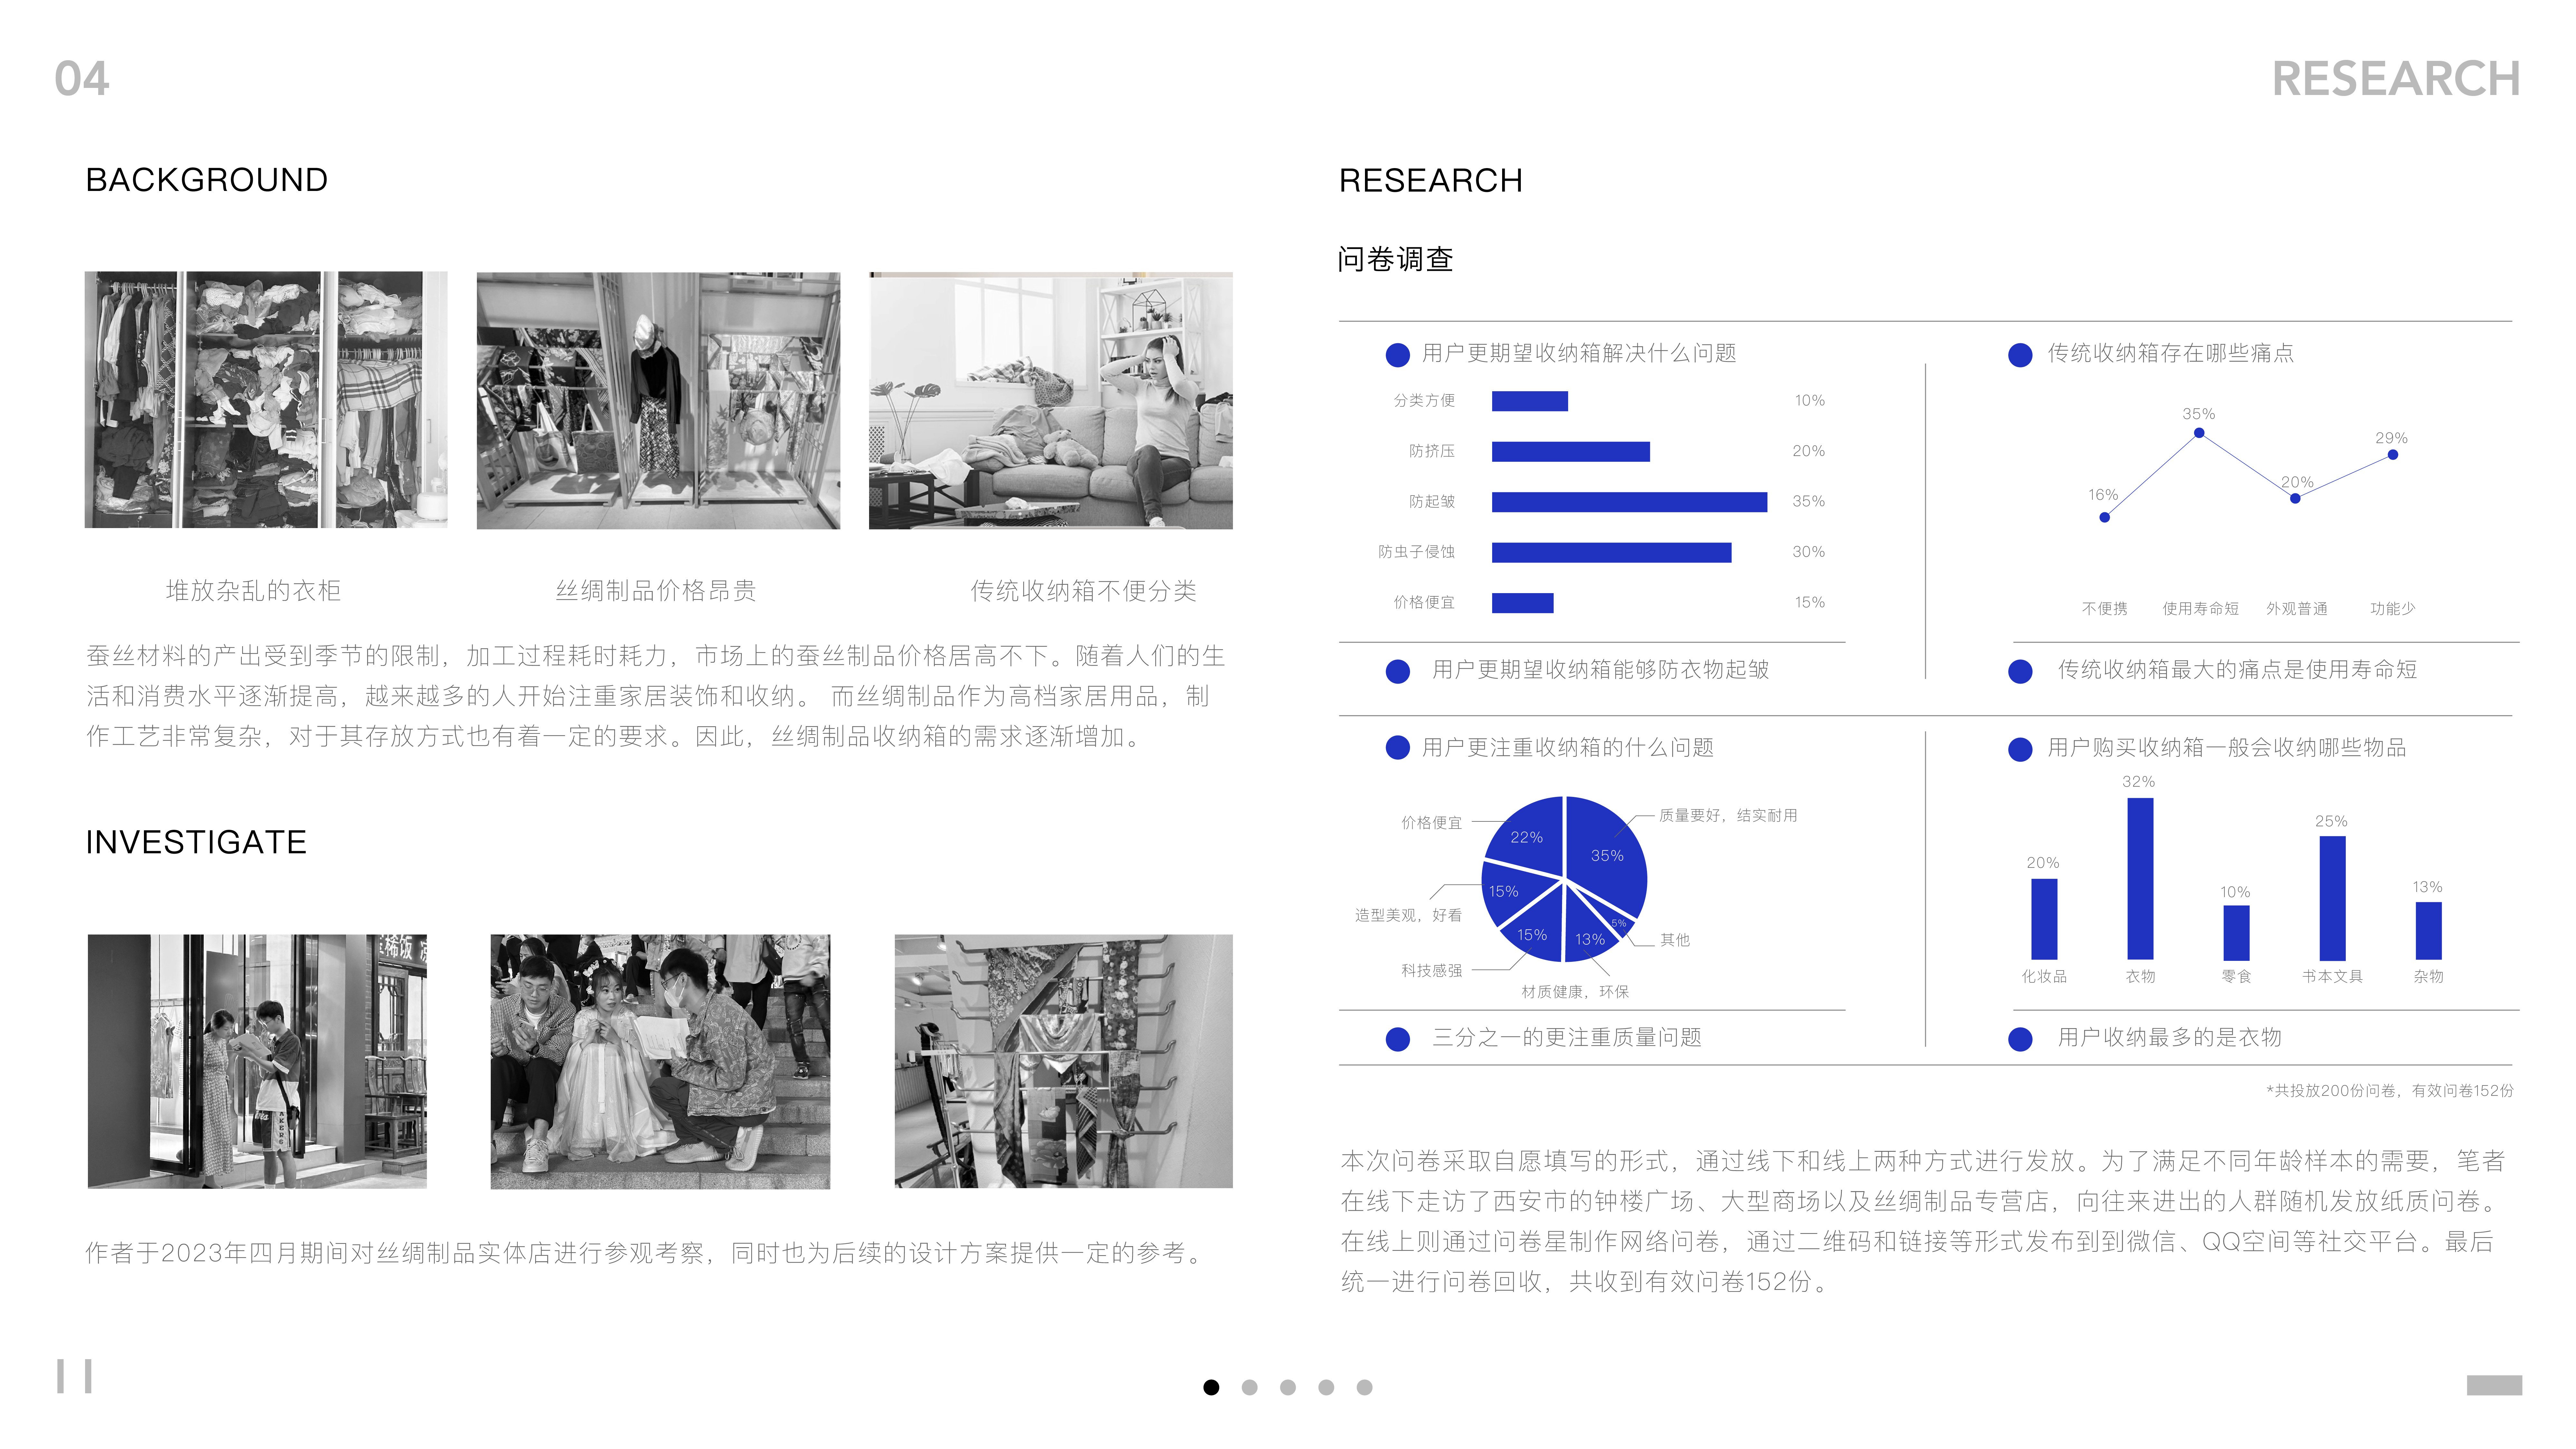Screen dimensions: 2576x1449
Task: Click the pause icon at bottom left
Action: 74,1376
